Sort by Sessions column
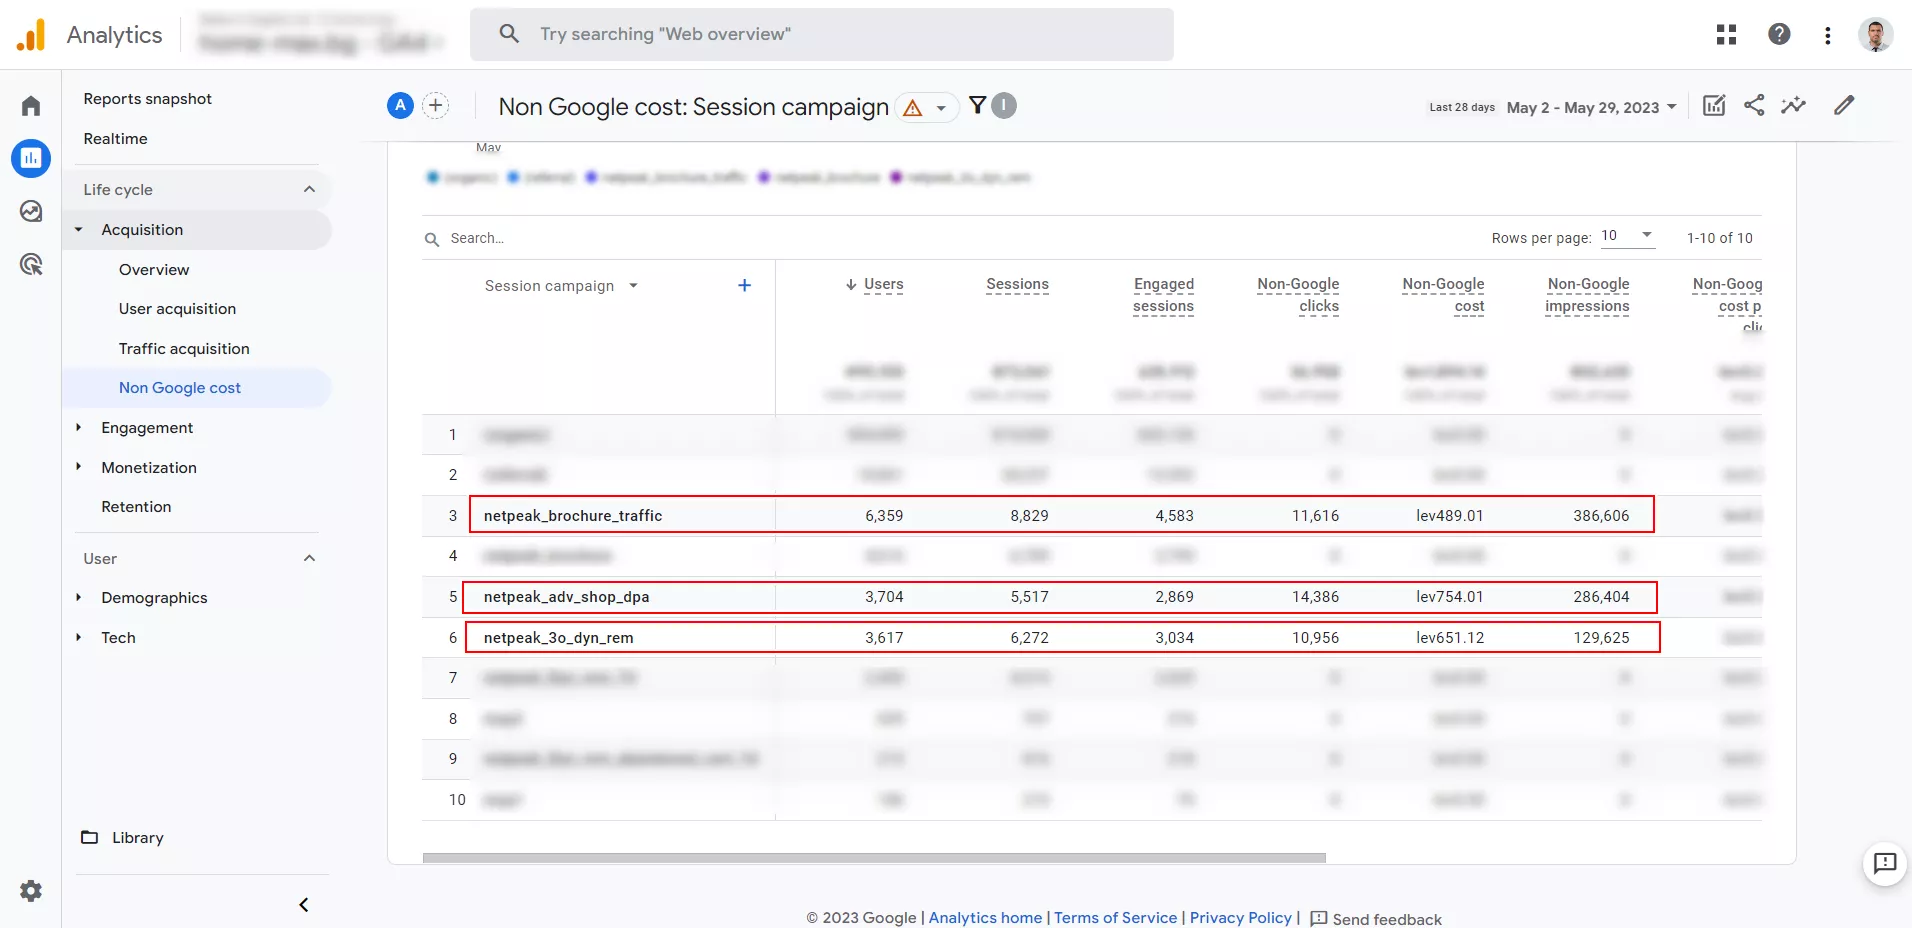1912x928 pixels. pyautogui.click(x=1017, y=284)
